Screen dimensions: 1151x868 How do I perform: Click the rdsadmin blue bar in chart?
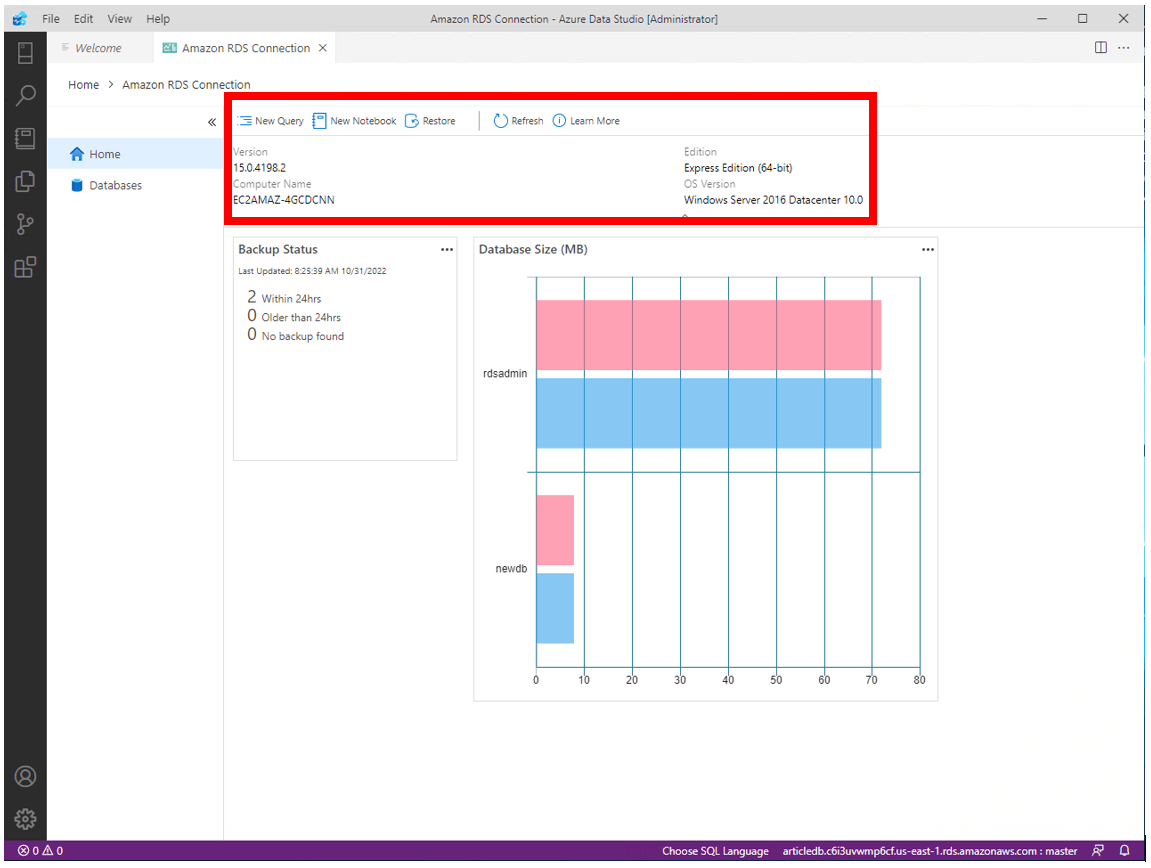pyautogui.click(x=708, y=413)
